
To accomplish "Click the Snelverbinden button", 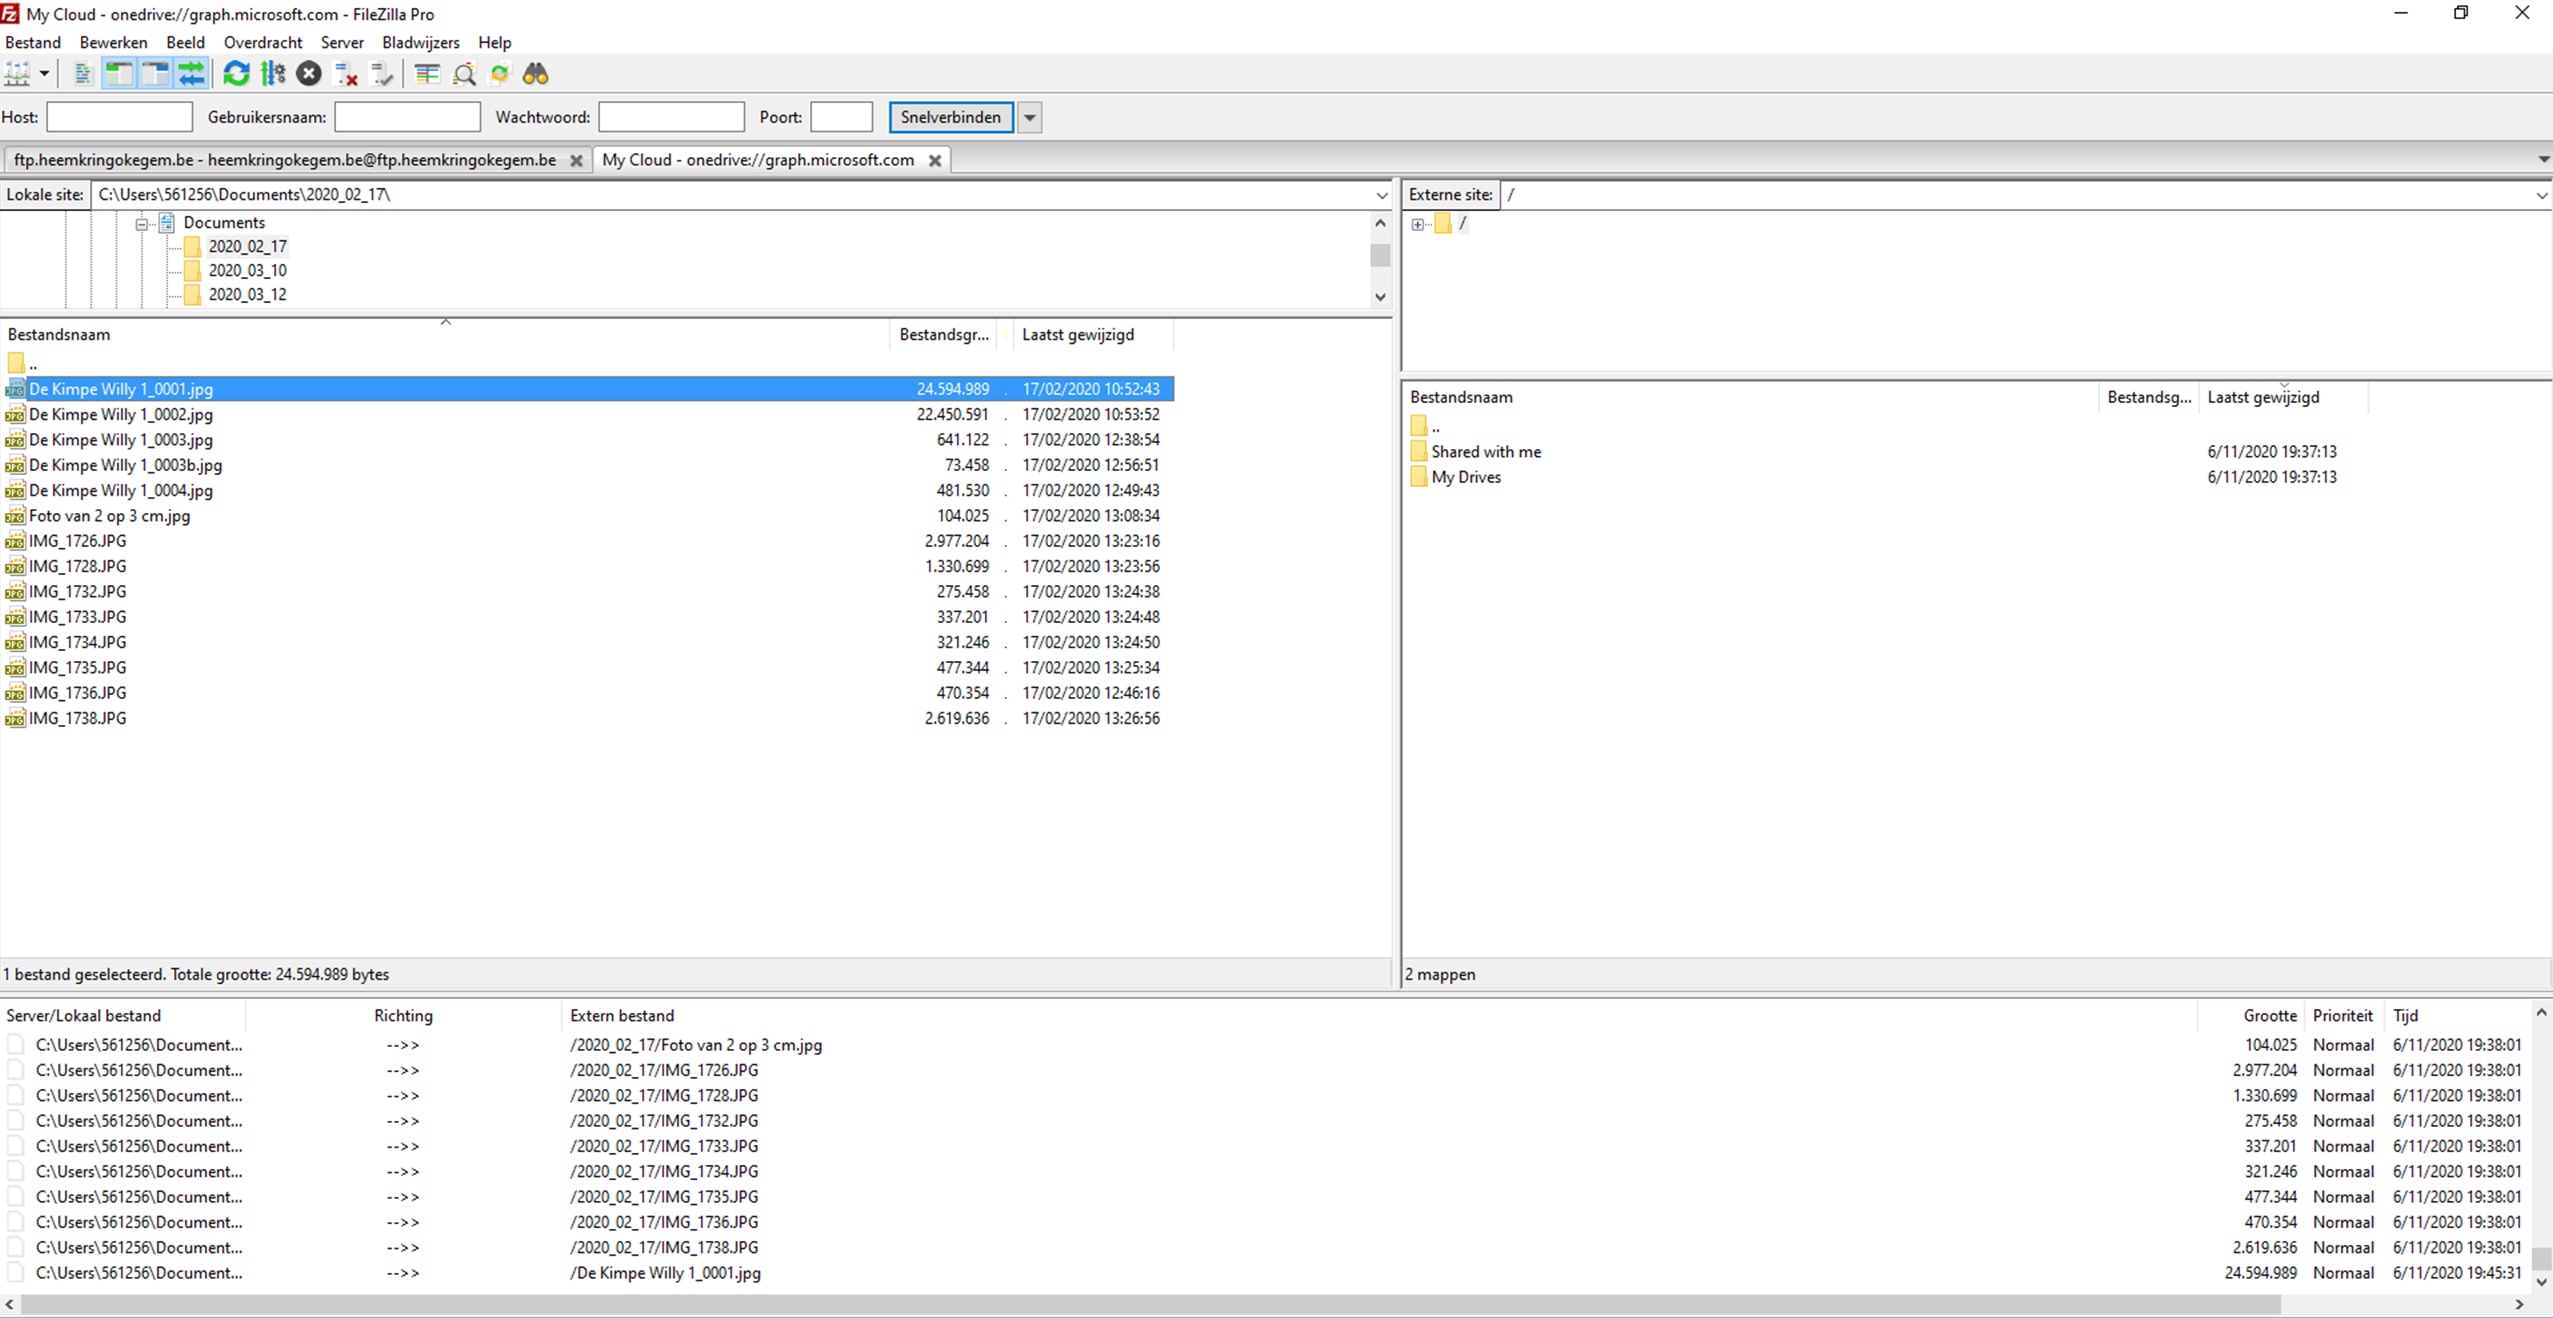I will [x=950, y=117].
